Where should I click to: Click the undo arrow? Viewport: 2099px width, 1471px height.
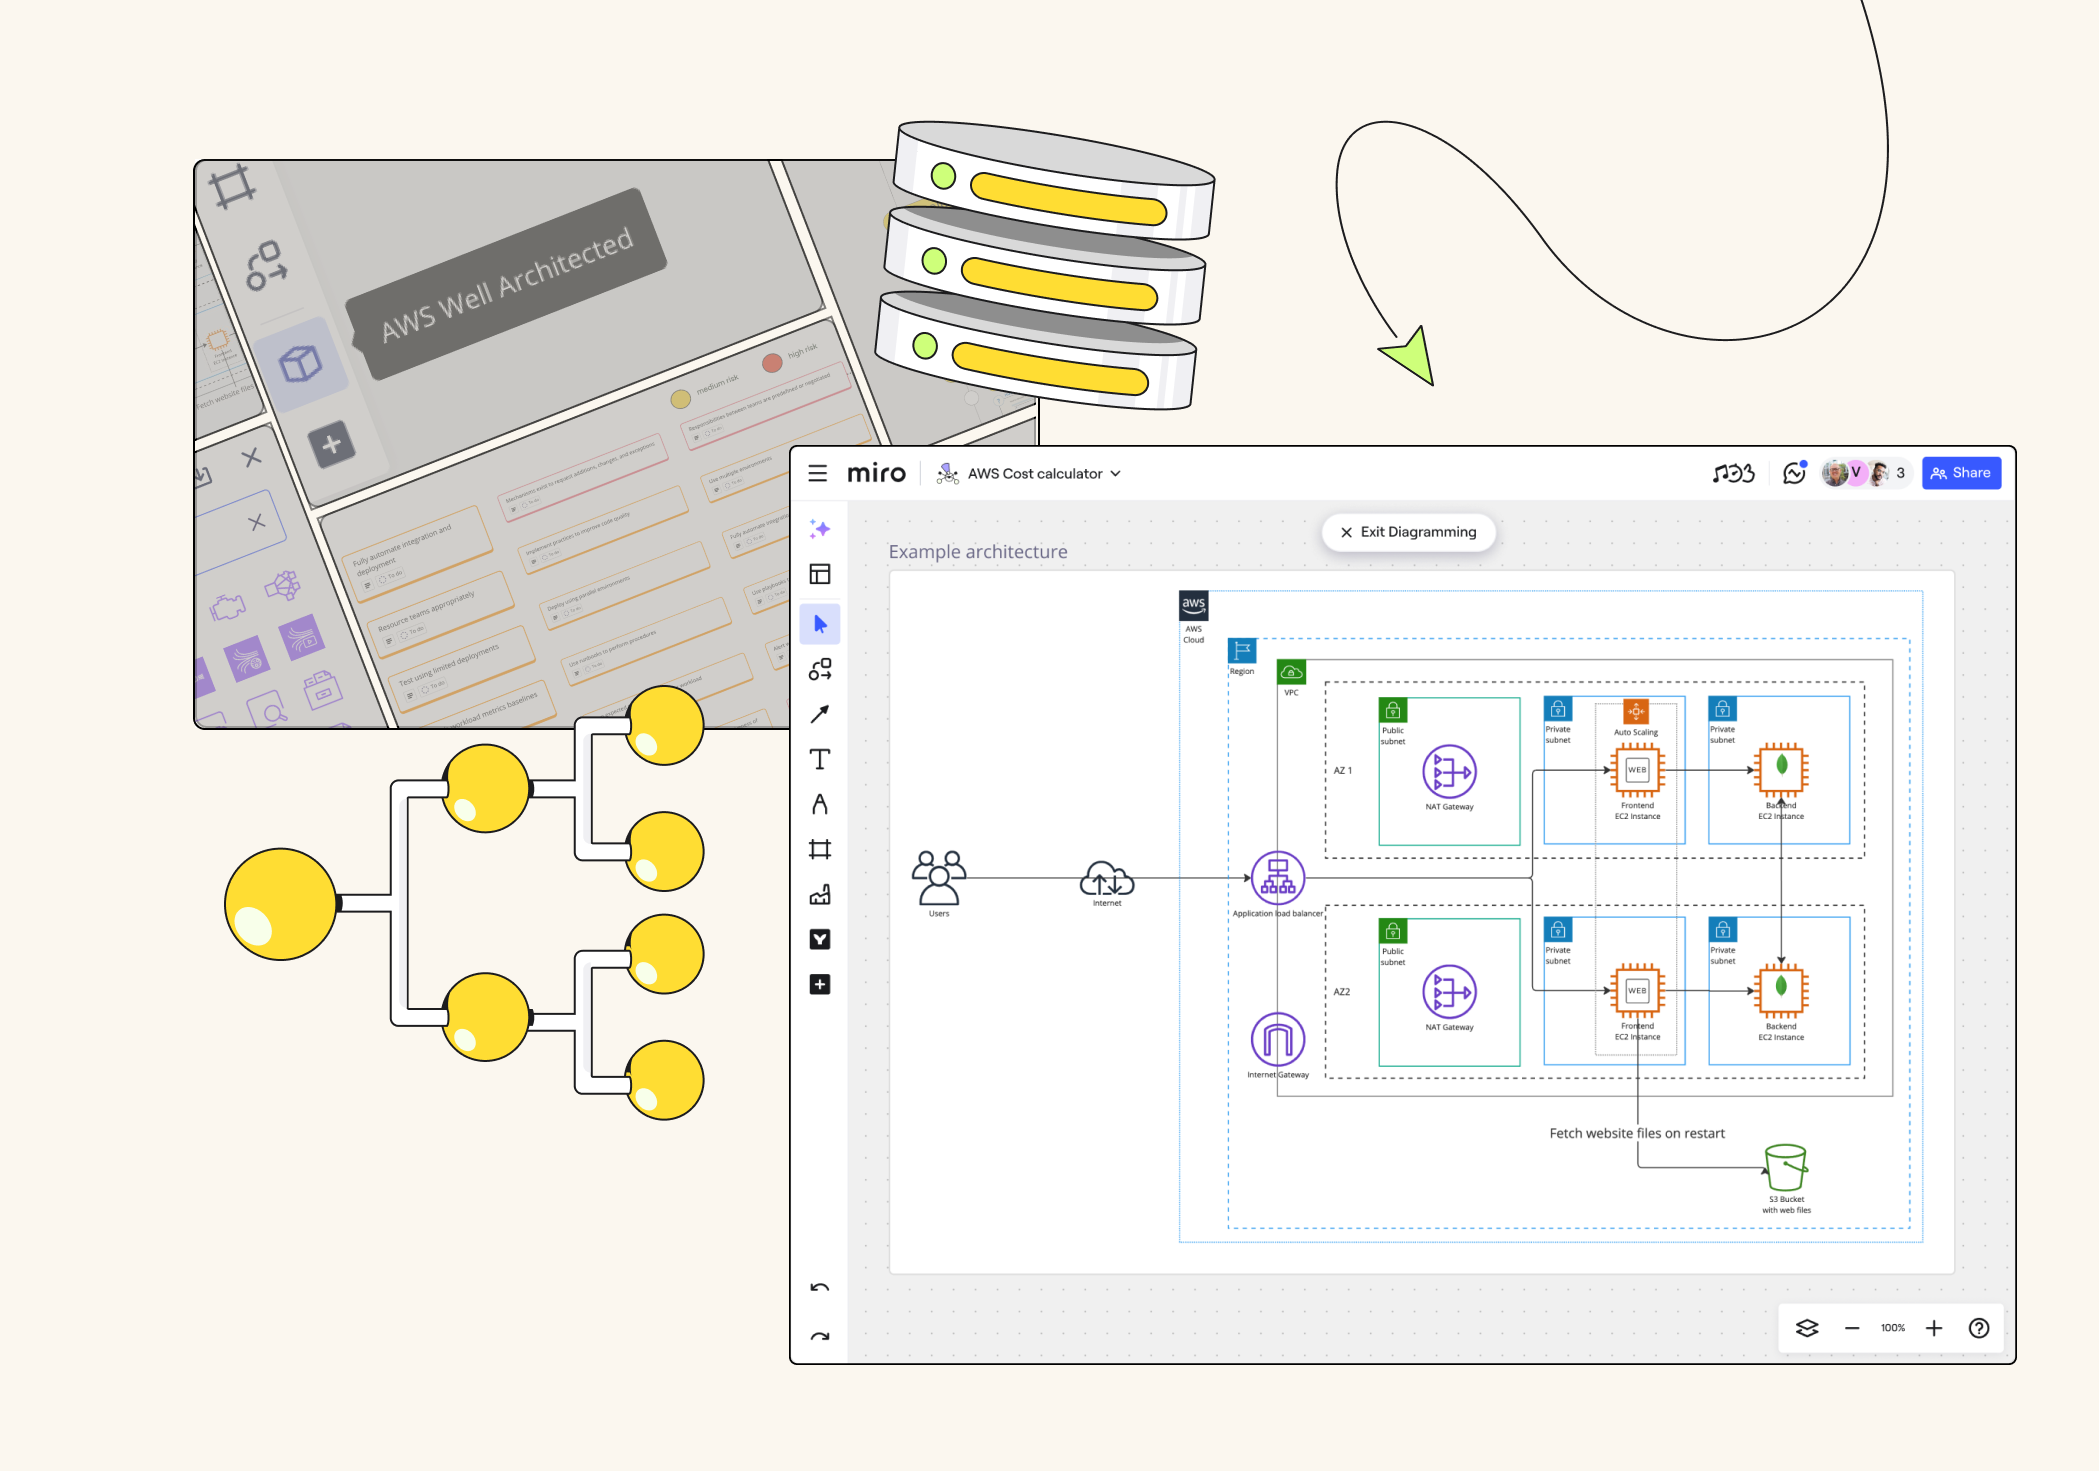tap(820, 1287)
